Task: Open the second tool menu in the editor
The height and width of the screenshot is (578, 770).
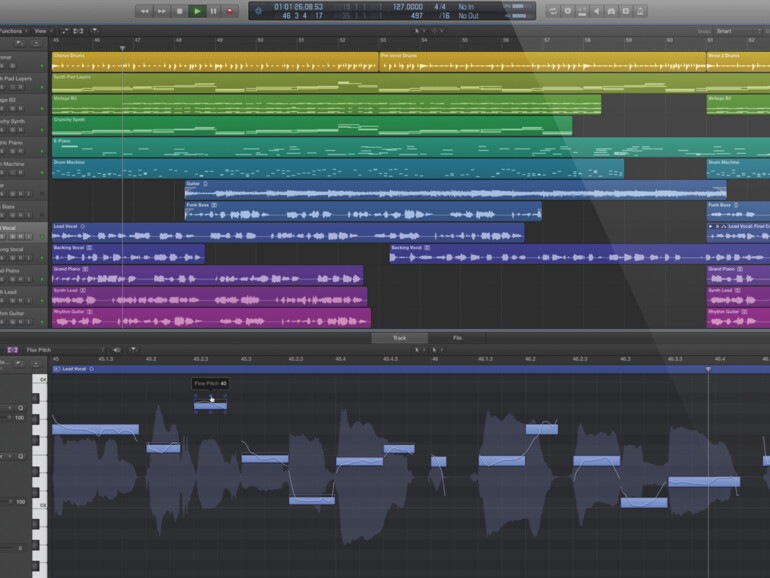Action: [436, 350]
